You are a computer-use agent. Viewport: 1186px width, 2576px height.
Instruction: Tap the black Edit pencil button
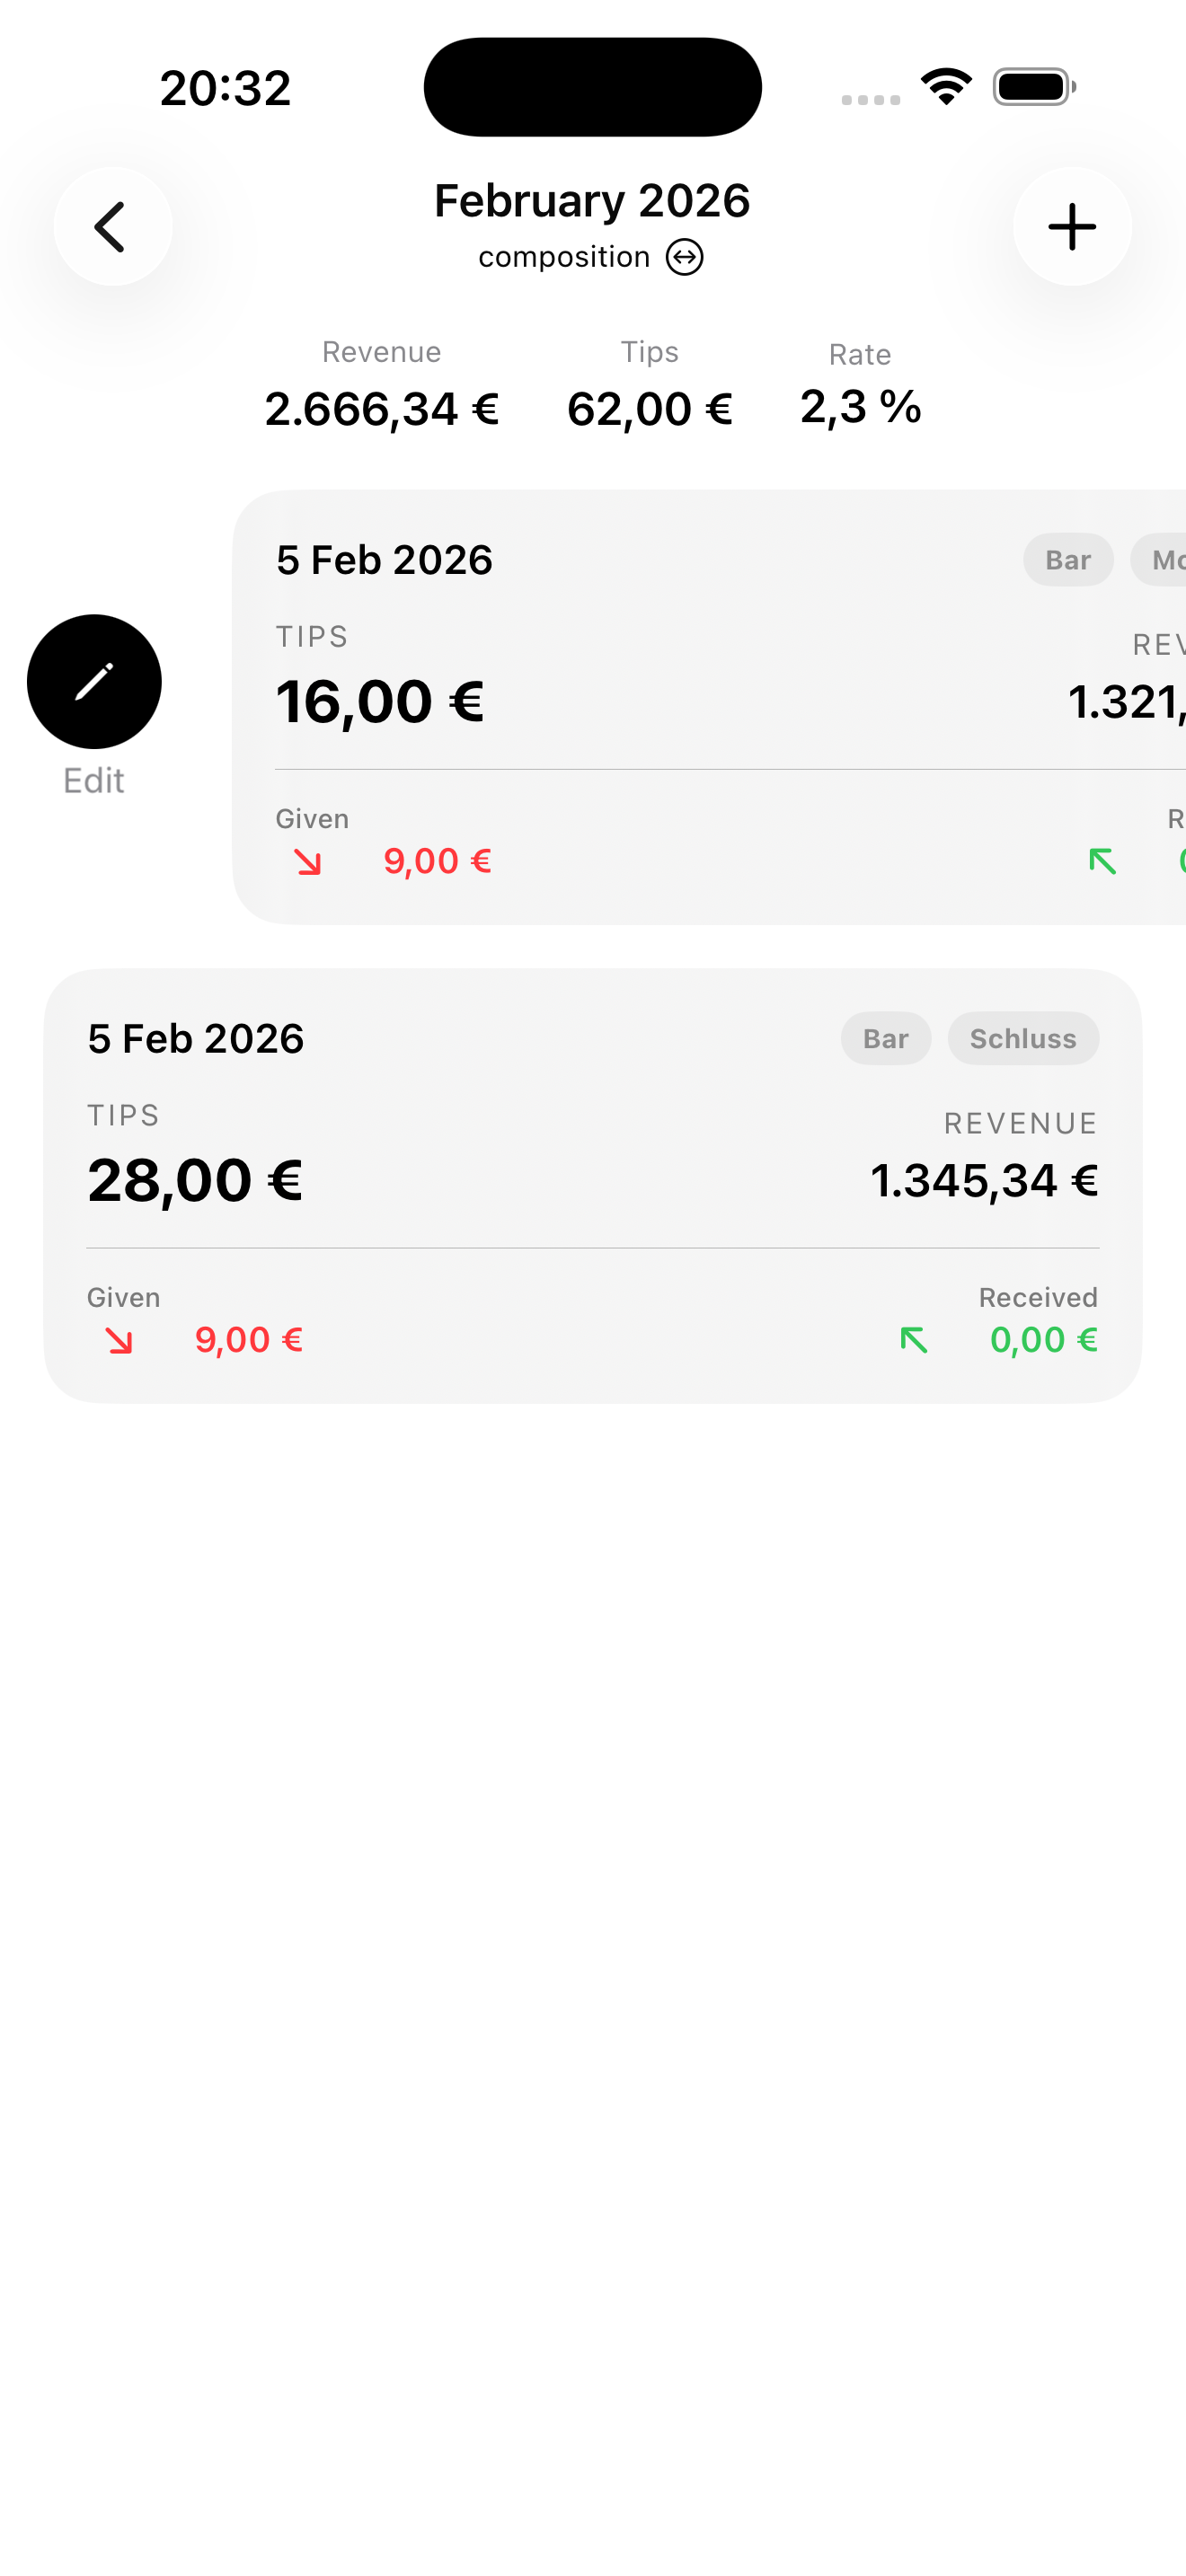94,681
